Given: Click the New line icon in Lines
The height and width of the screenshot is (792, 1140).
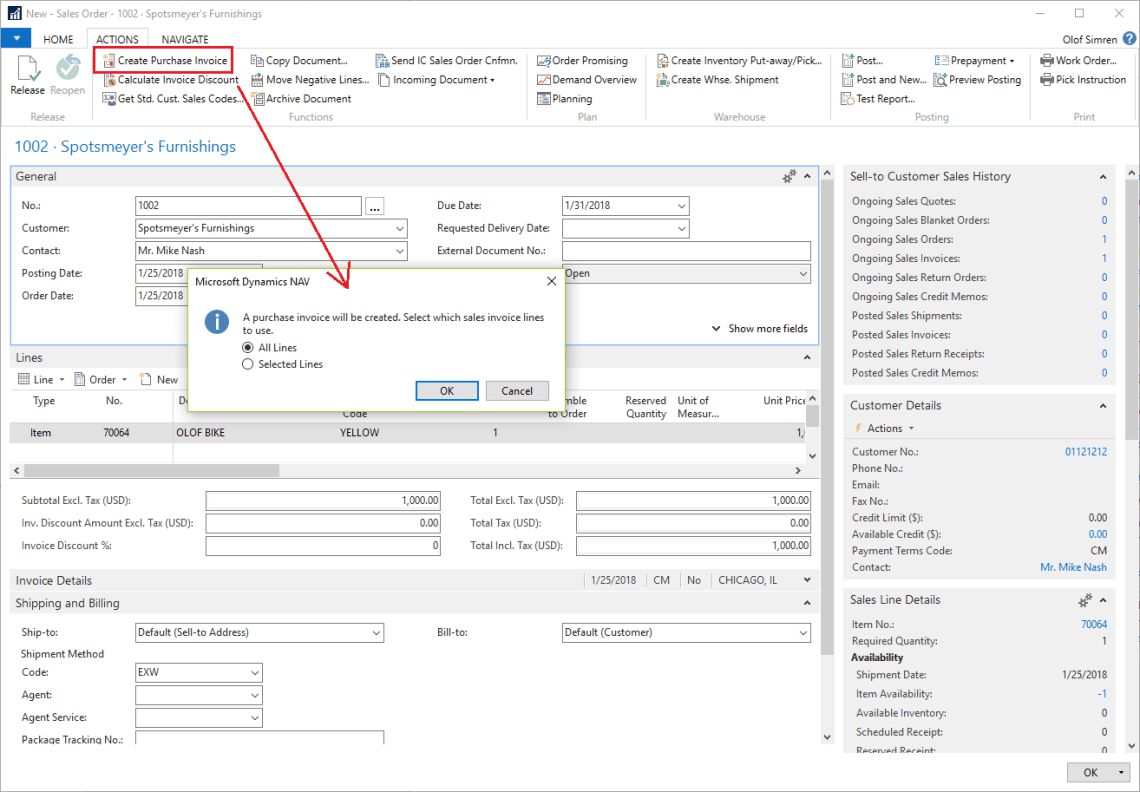Looking at the screenshot, I should pyautogui.click(x=158, y=380).
